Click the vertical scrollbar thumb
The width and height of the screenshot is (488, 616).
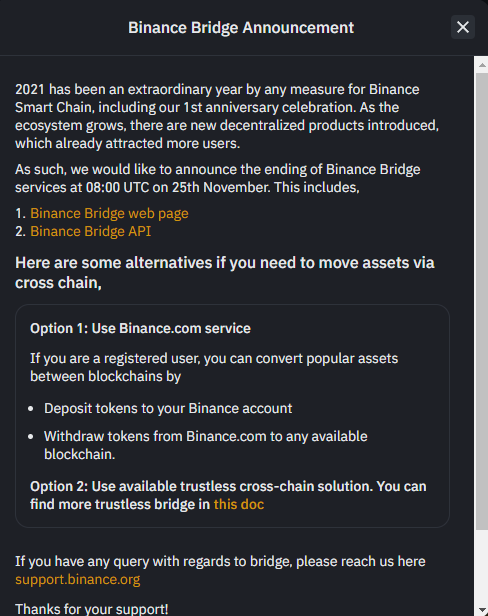click(482, 301)
